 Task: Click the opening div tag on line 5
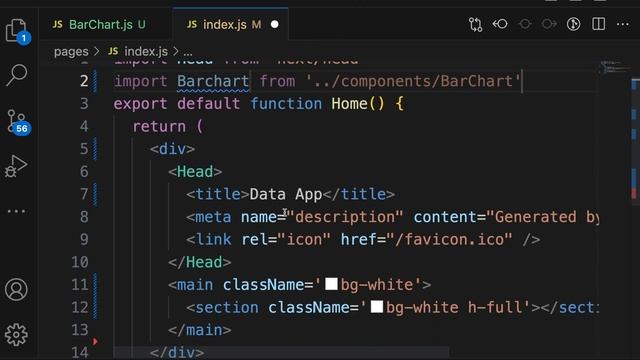coord(172,149)
